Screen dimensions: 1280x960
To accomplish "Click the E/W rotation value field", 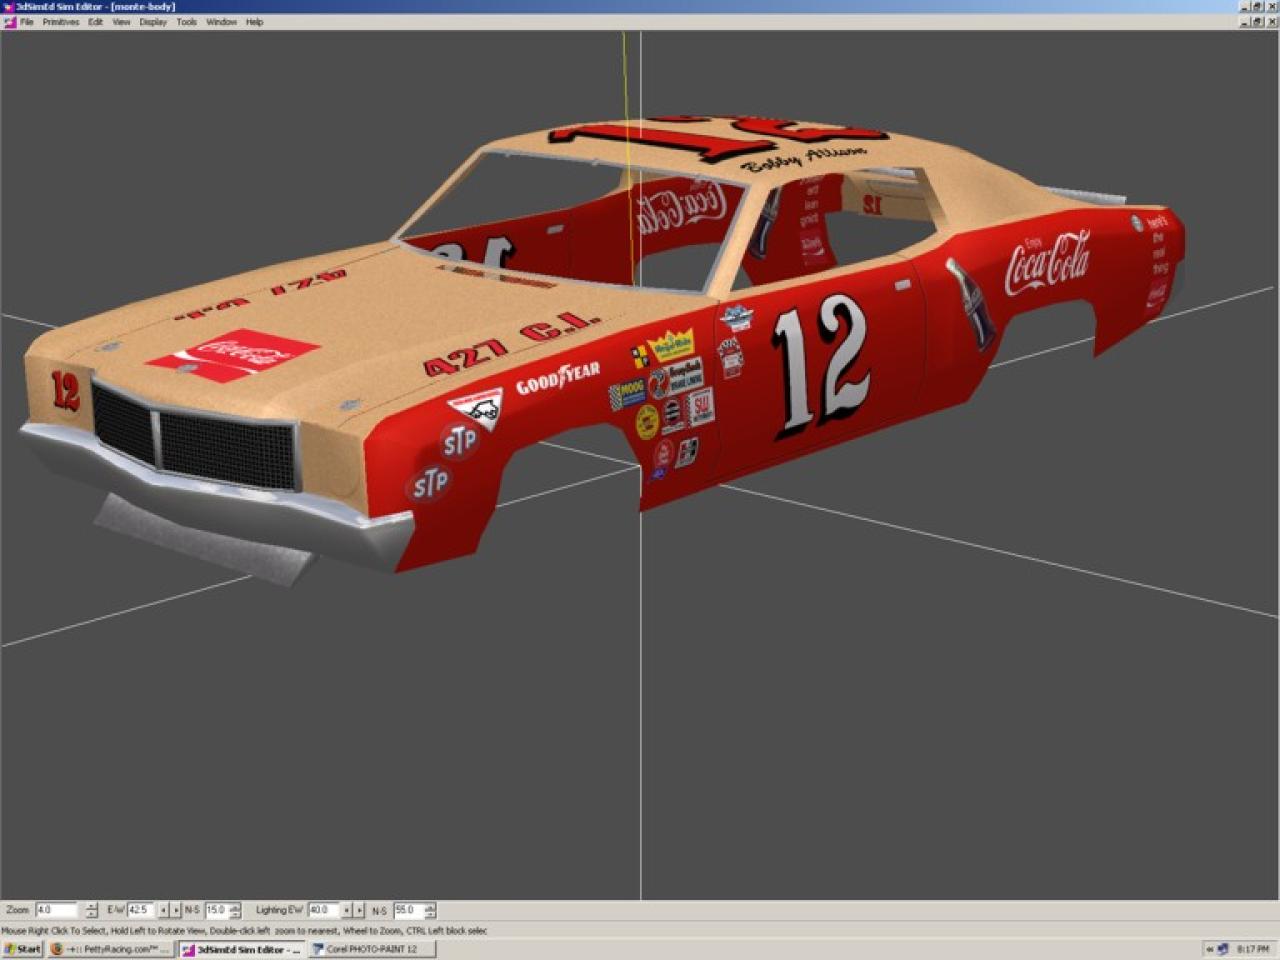I will [x=139, y=910].
